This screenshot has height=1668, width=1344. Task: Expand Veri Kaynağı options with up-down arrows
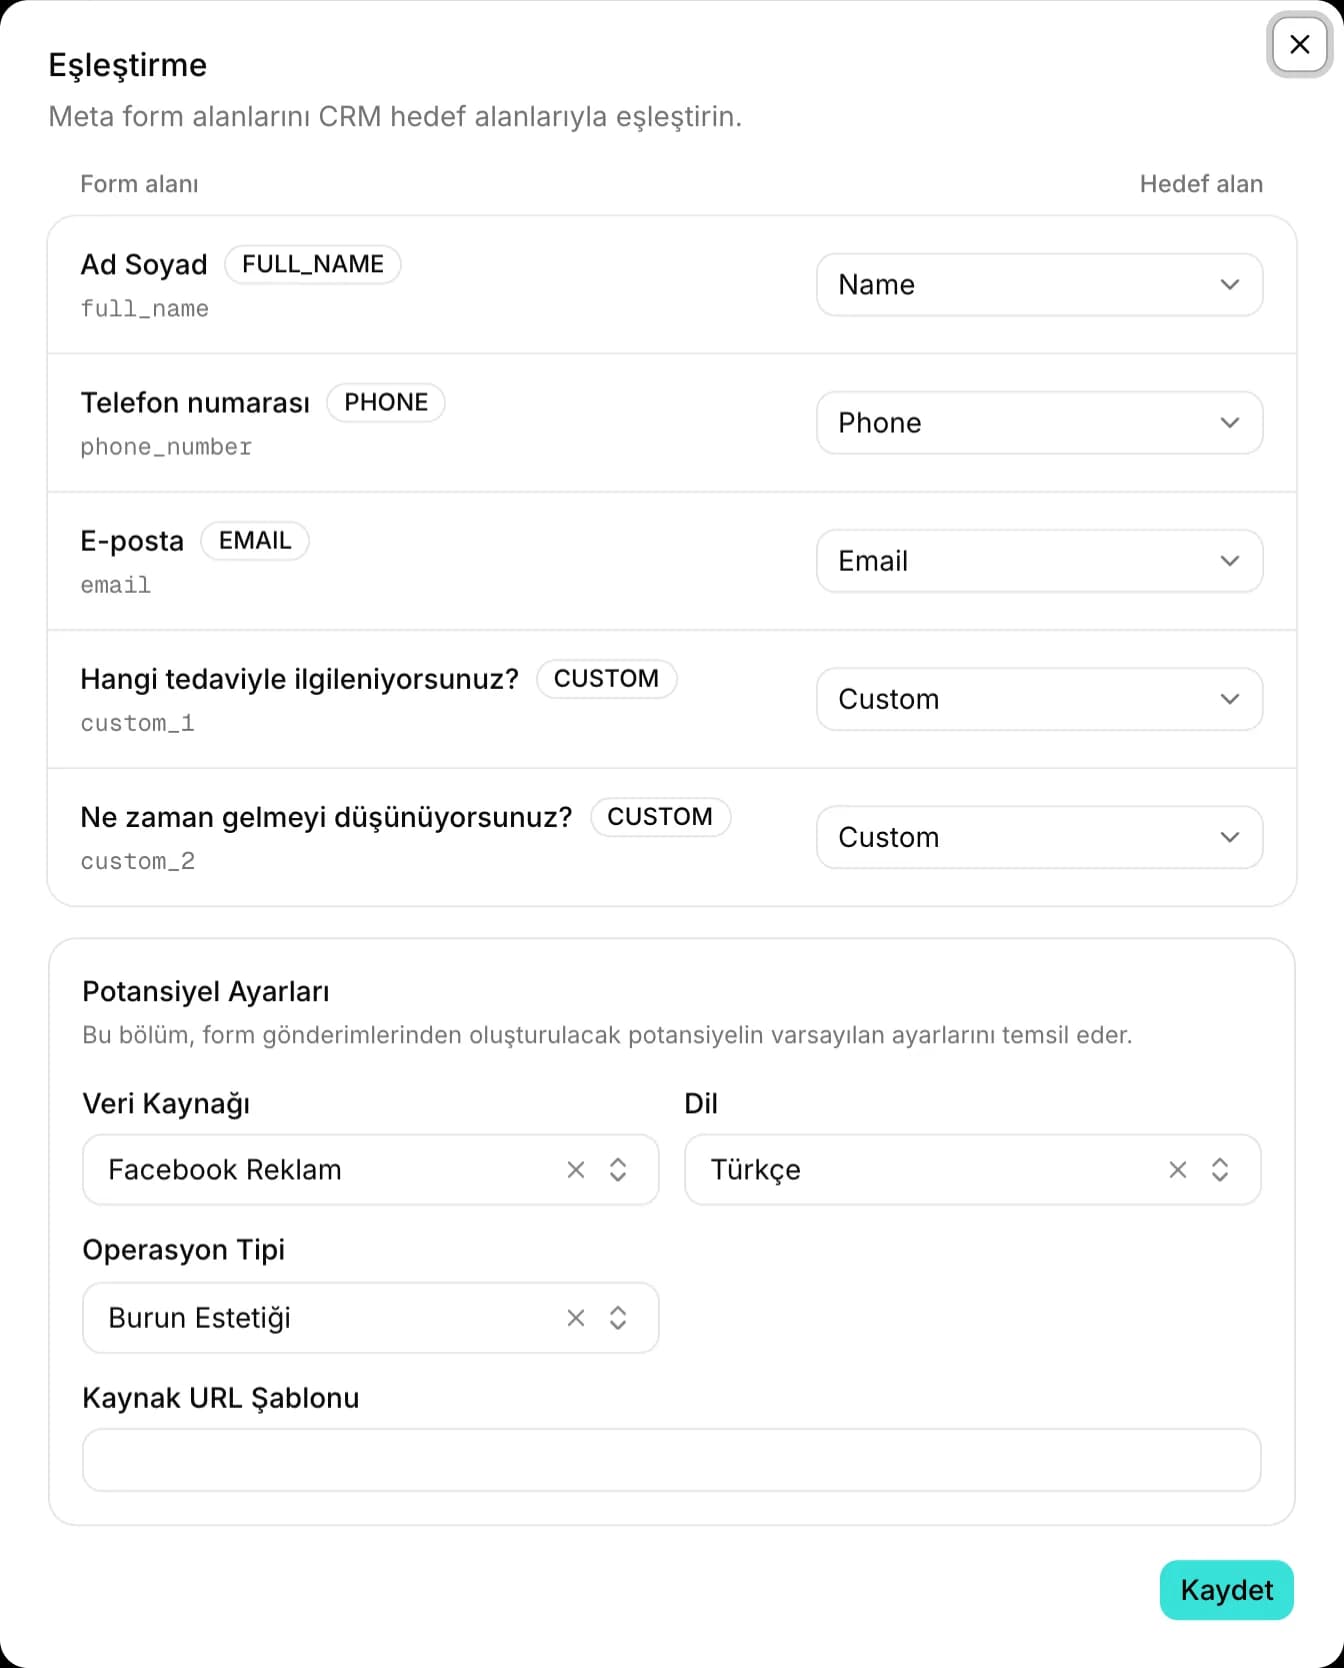pyautogui.click(x=618, y=1170)
